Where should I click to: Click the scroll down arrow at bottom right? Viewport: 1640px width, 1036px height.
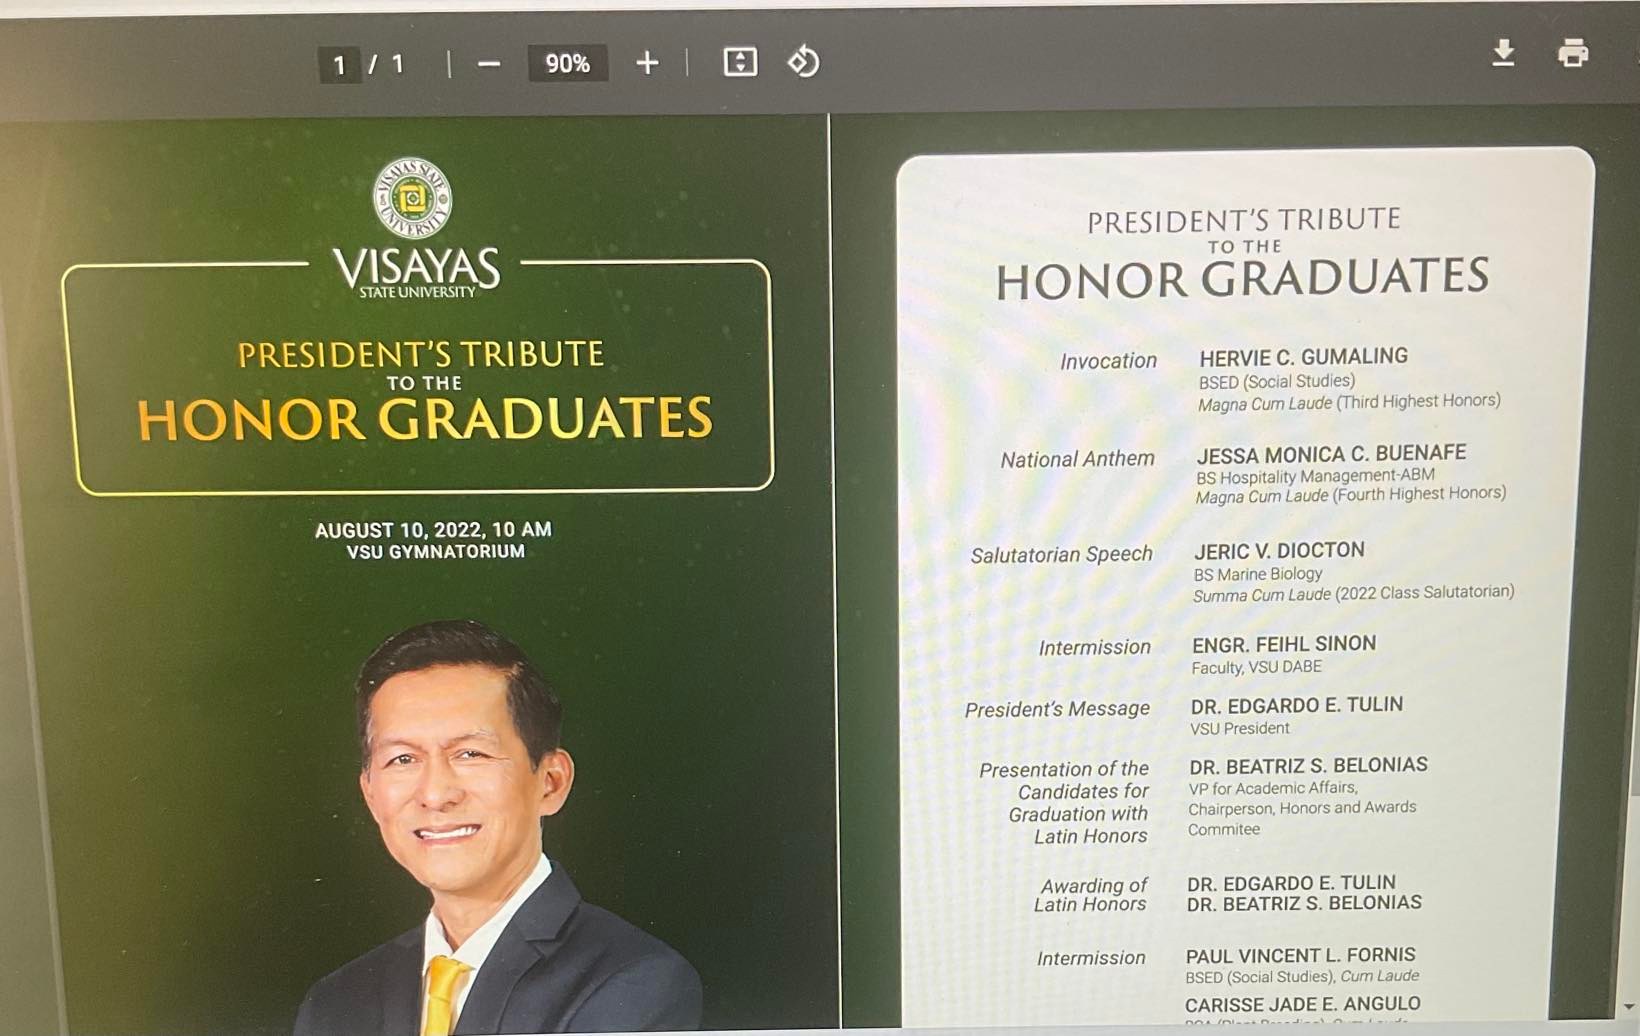(x=1629, y=1006)
